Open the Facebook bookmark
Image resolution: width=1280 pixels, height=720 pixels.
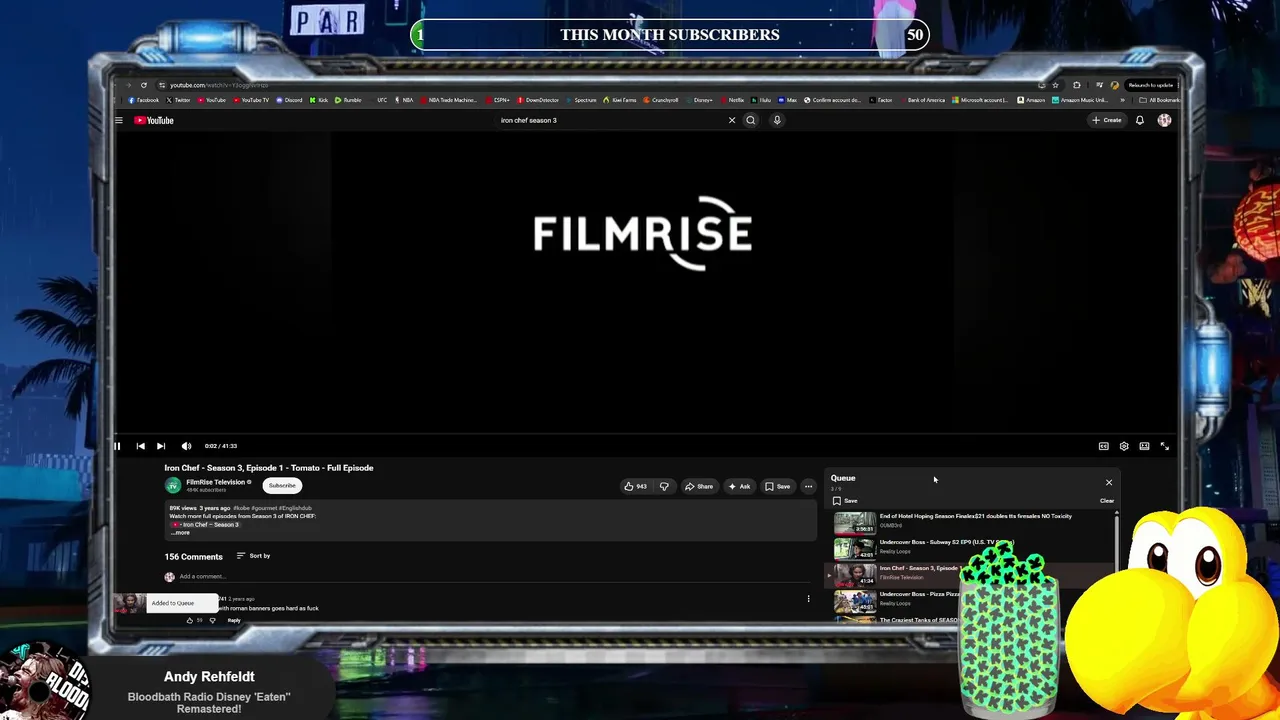click(144, 100)
